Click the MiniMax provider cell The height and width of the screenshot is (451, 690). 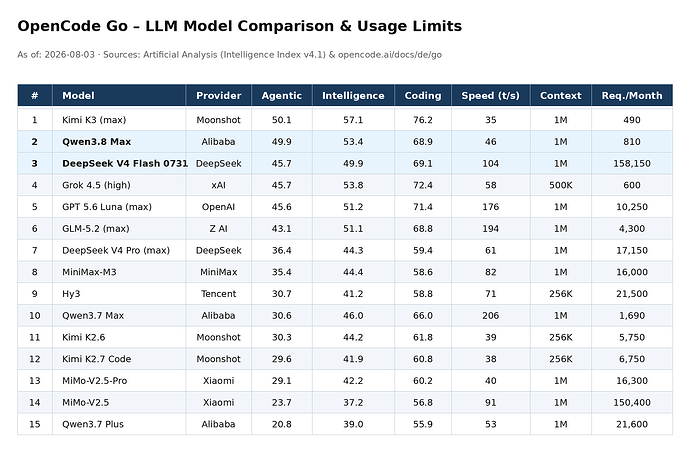tap(218, 272)
